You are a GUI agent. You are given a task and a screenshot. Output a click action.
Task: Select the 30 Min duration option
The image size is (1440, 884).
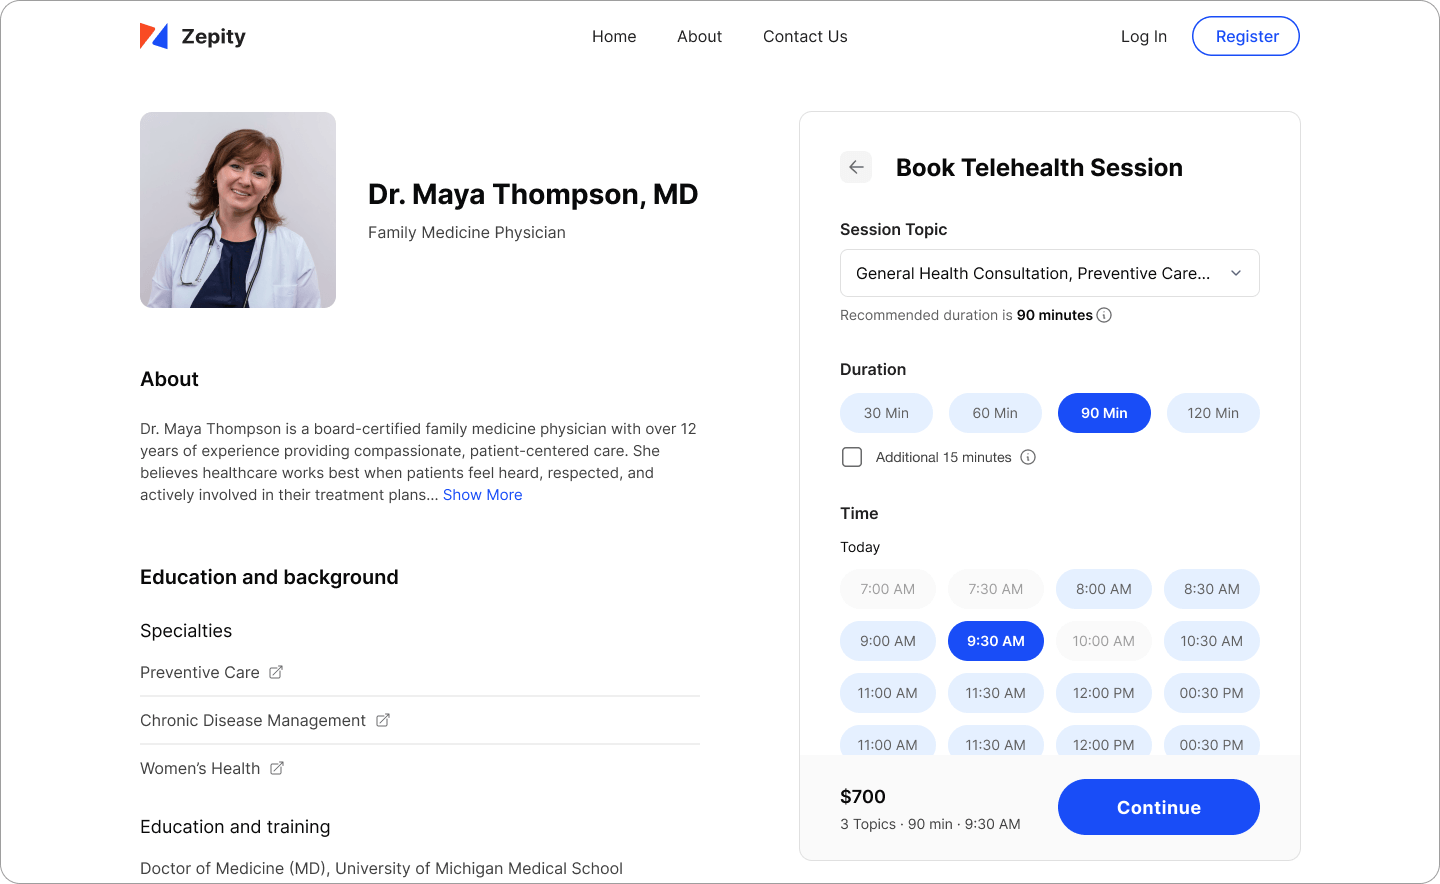click(x=886, y=412)
